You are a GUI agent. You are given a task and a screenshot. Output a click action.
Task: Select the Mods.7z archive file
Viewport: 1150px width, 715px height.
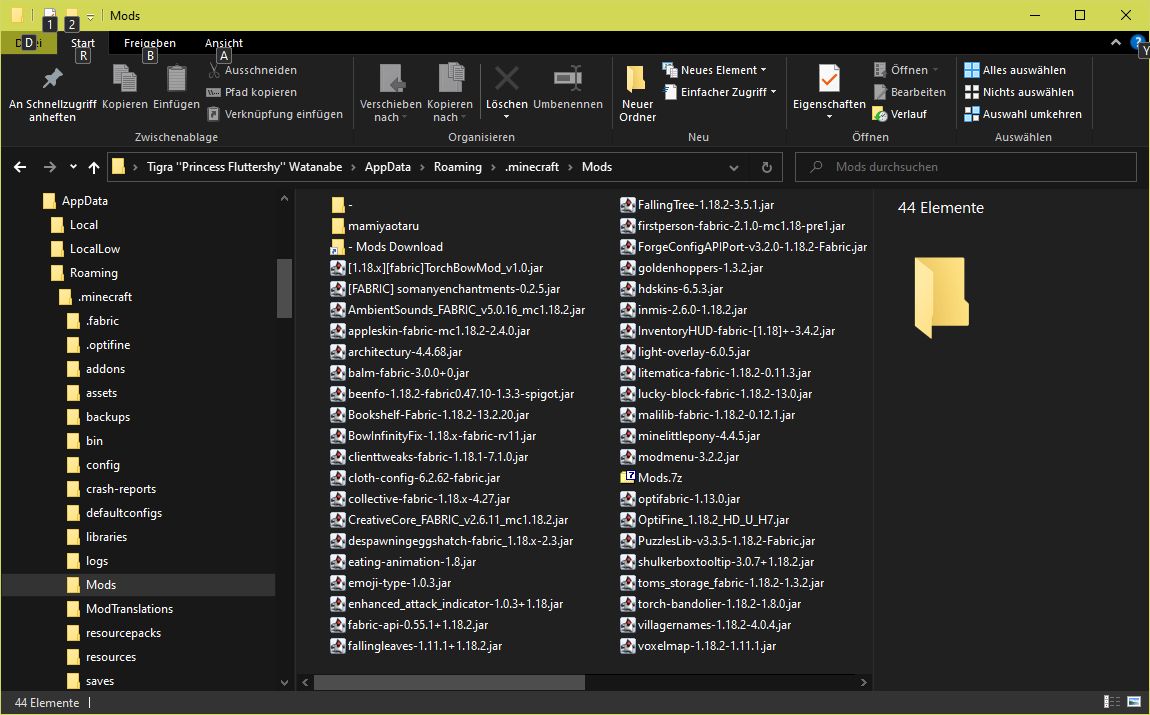(651, 477)
